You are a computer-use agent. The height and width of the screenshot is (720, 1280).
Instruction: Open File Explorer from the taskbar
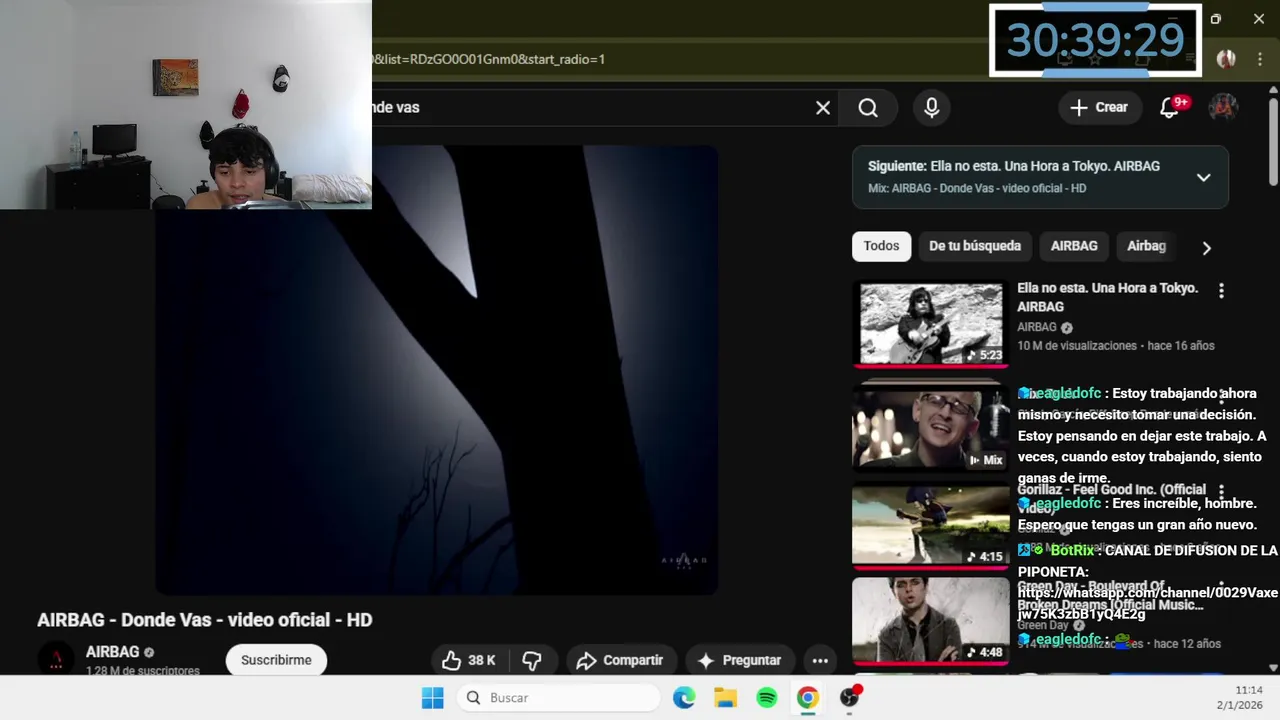pyautogui.click(x=725, y=698)
